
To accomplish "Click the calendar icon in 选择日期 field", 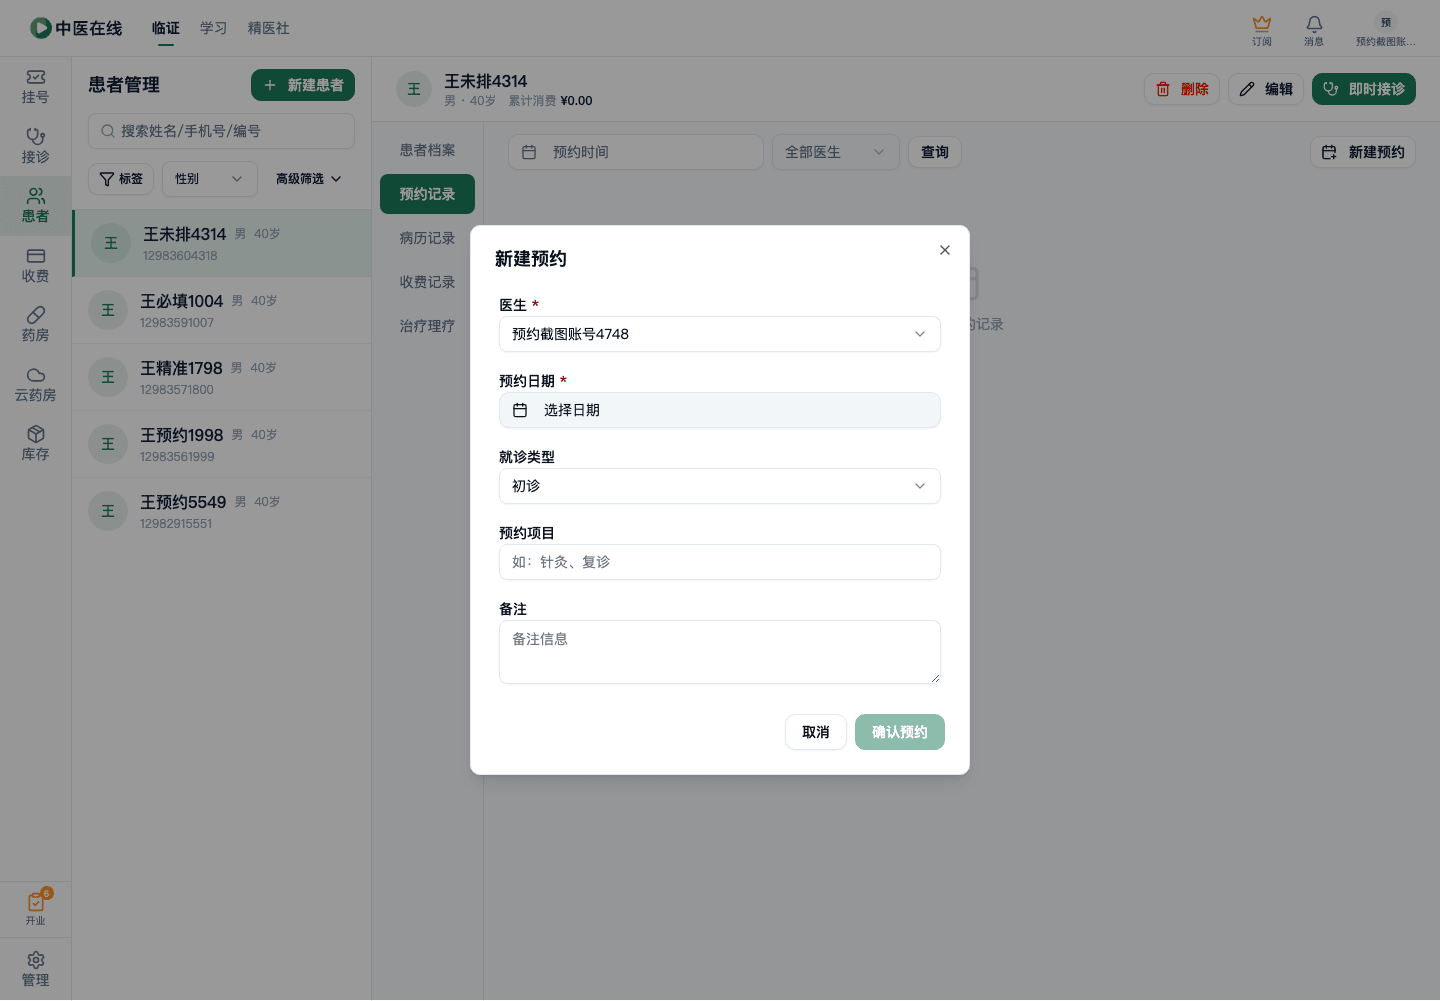I will pyautogui.click(x=520, y=410).
